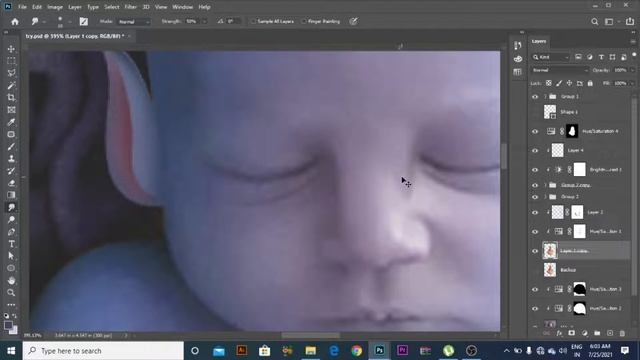Select the Pen tool
The width and height of the screenshot is (640, 360).
coord(11,232)
